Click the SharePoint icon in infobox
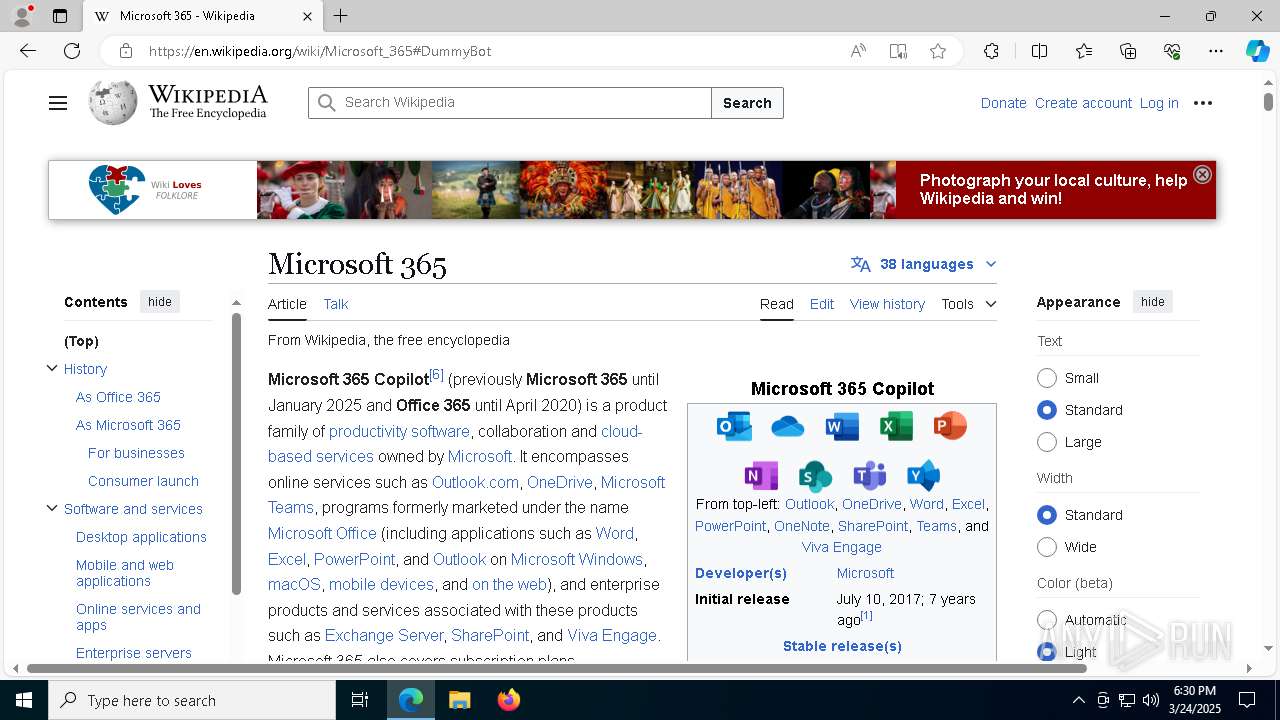Image resolution: width=1280 pixels, height=720 pixels. click(815, 476)
